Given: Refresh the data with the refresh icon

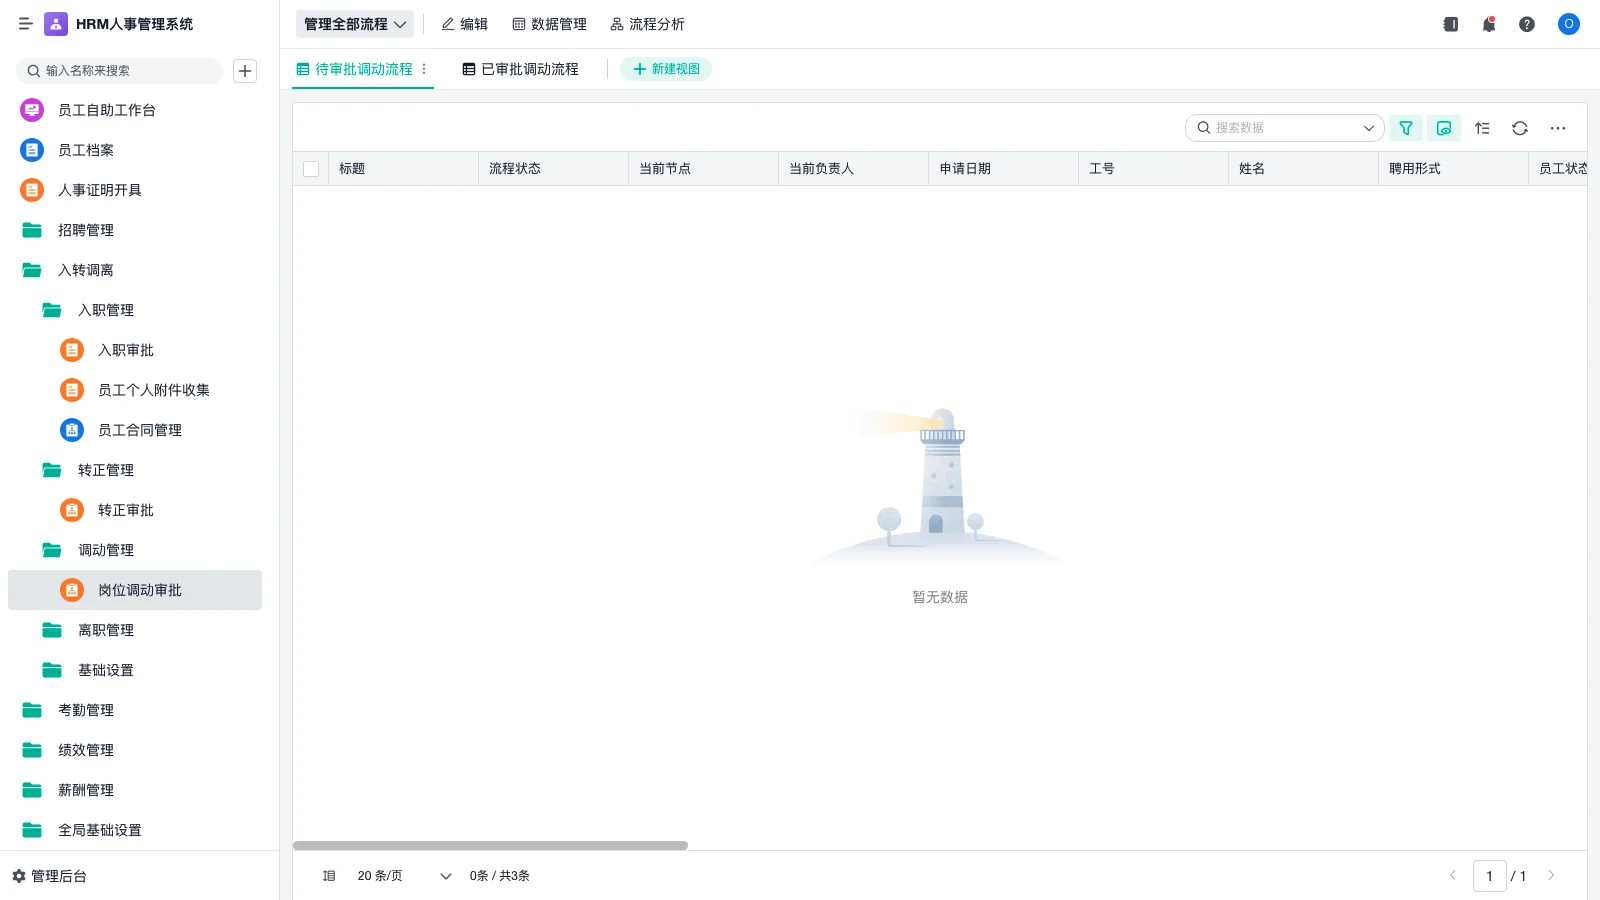Looking at the screenshot, I should pyautogui.click(x=1520, y=128).
